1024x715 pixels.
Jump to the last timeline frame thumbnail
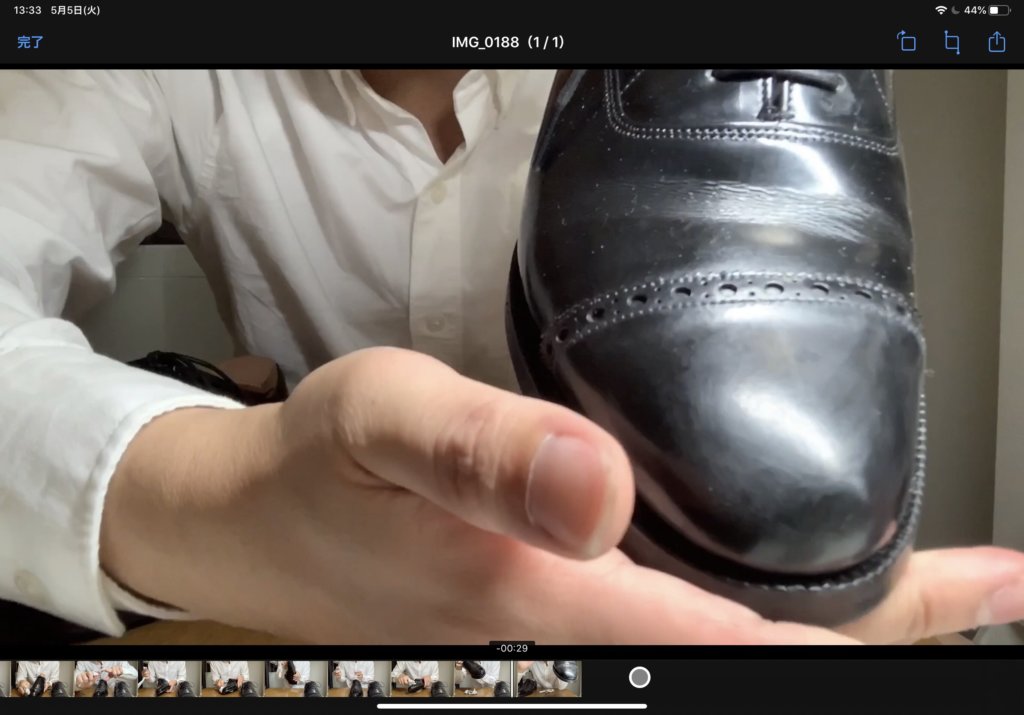548,678
